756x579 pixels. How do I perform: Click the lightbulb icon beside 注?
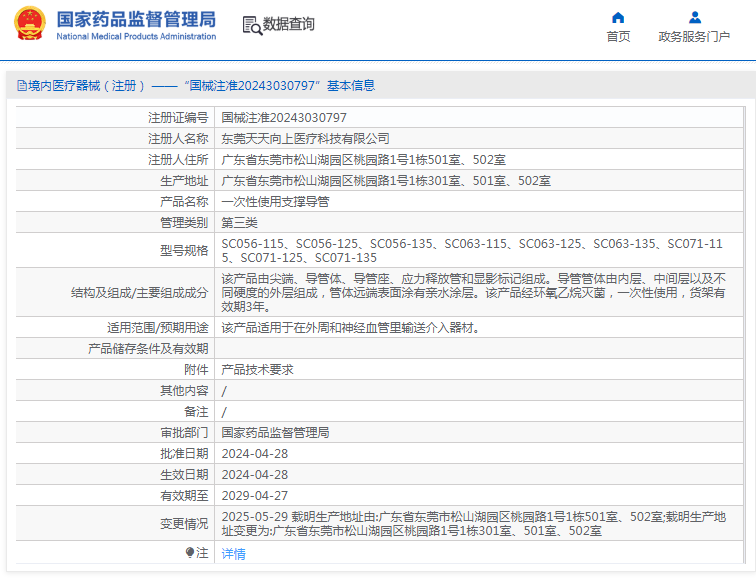coord(190,552)
